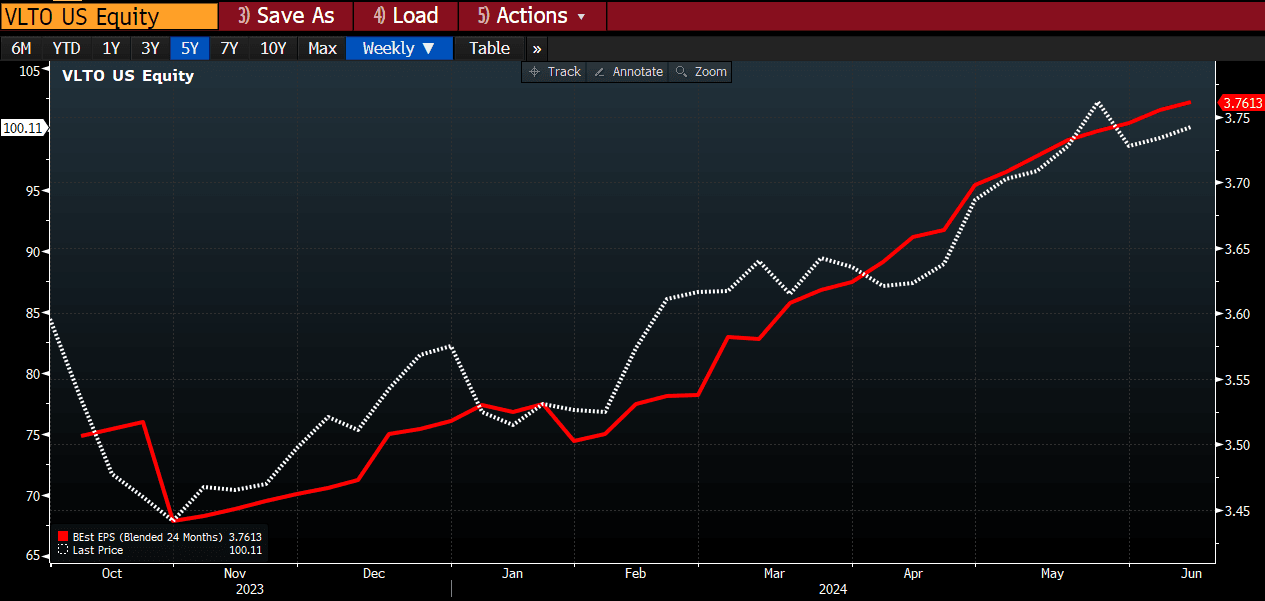Viewport: 1265px width, 601px height.
Task: Click the VLTO US Equity ticker field
Action: coord(109,16)
